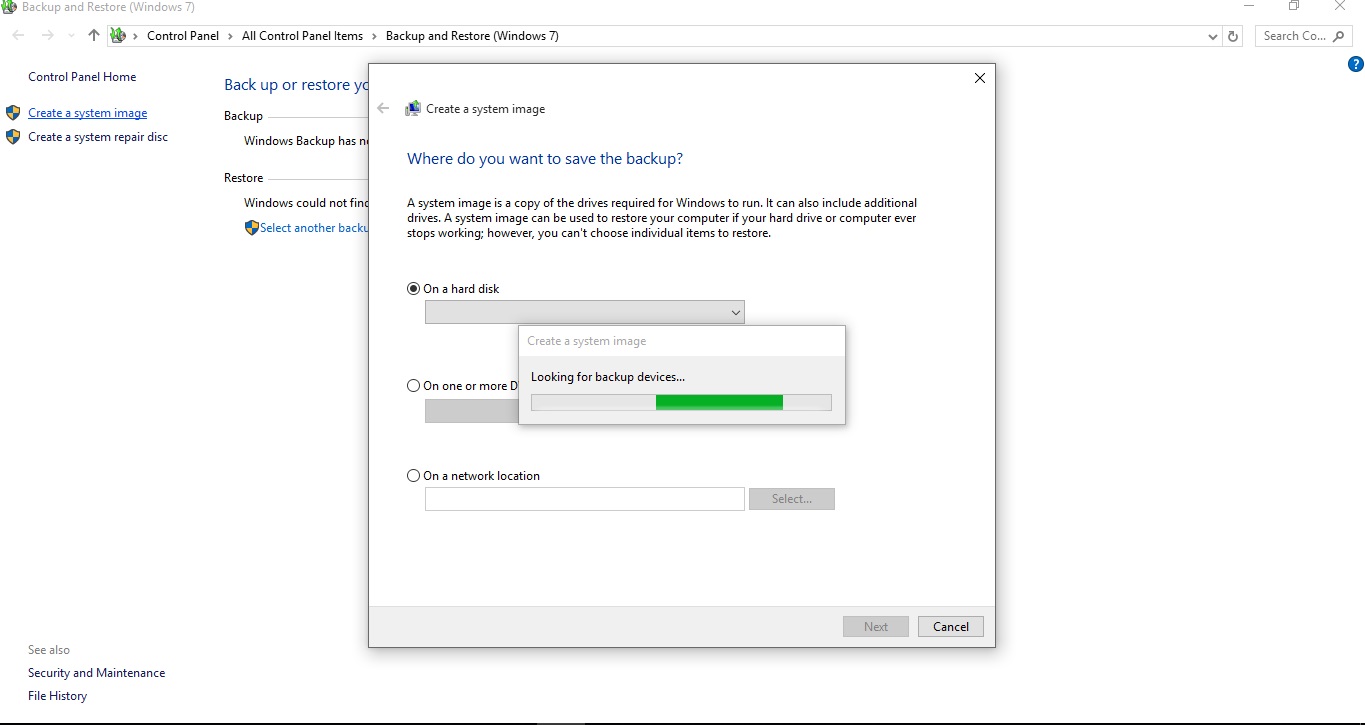This screenshot has width=1365, height=725.
Task: Select All Control Panel Items breadcrumb
Action: coord(302,36)
